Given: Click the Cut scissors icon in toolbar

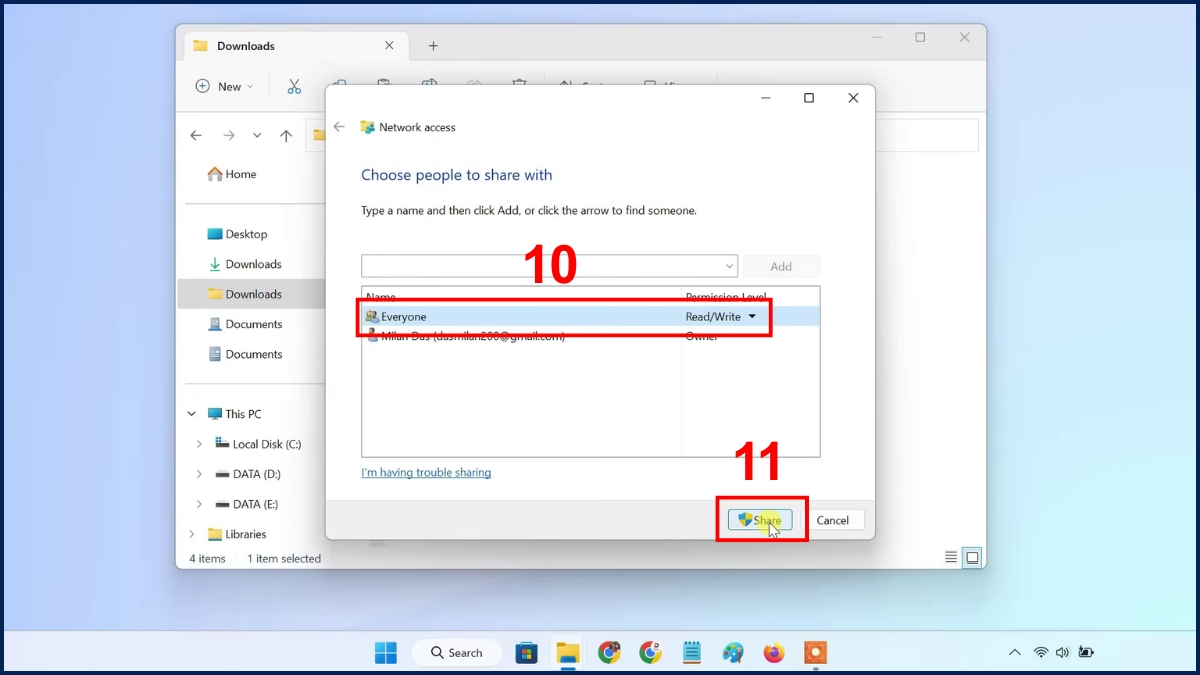Looking at the screenshot, I should pyautogui.click(x=294, y=87).
